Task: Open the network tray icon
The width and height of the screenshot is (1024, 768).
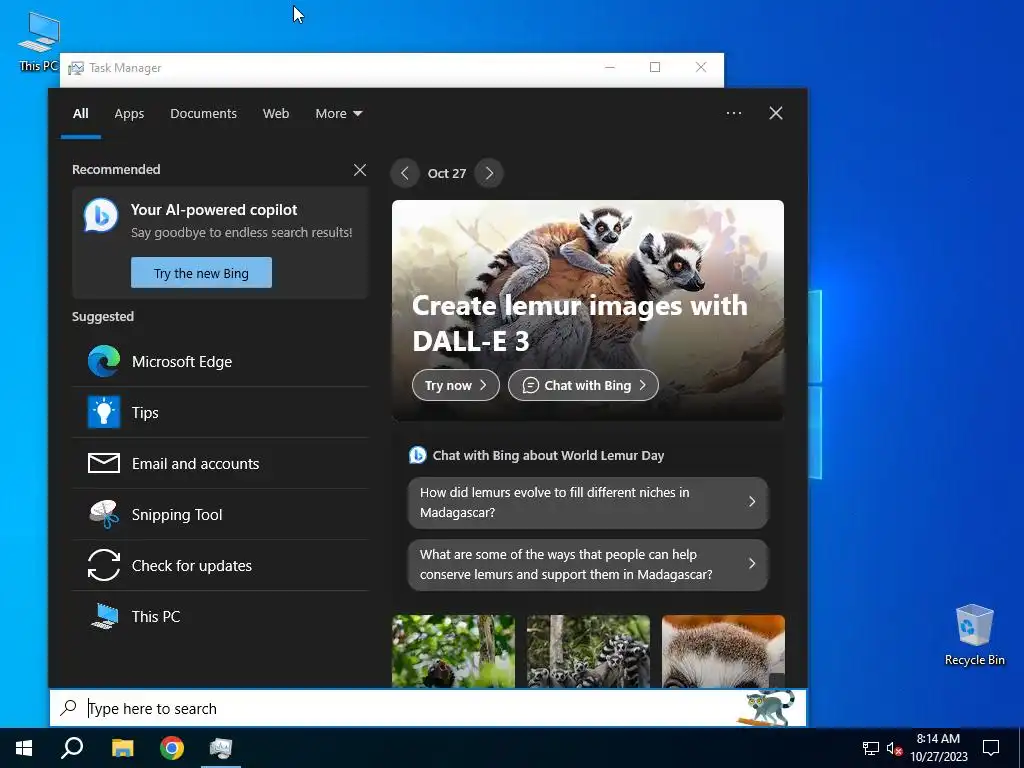Action: (x=871, y=748)
